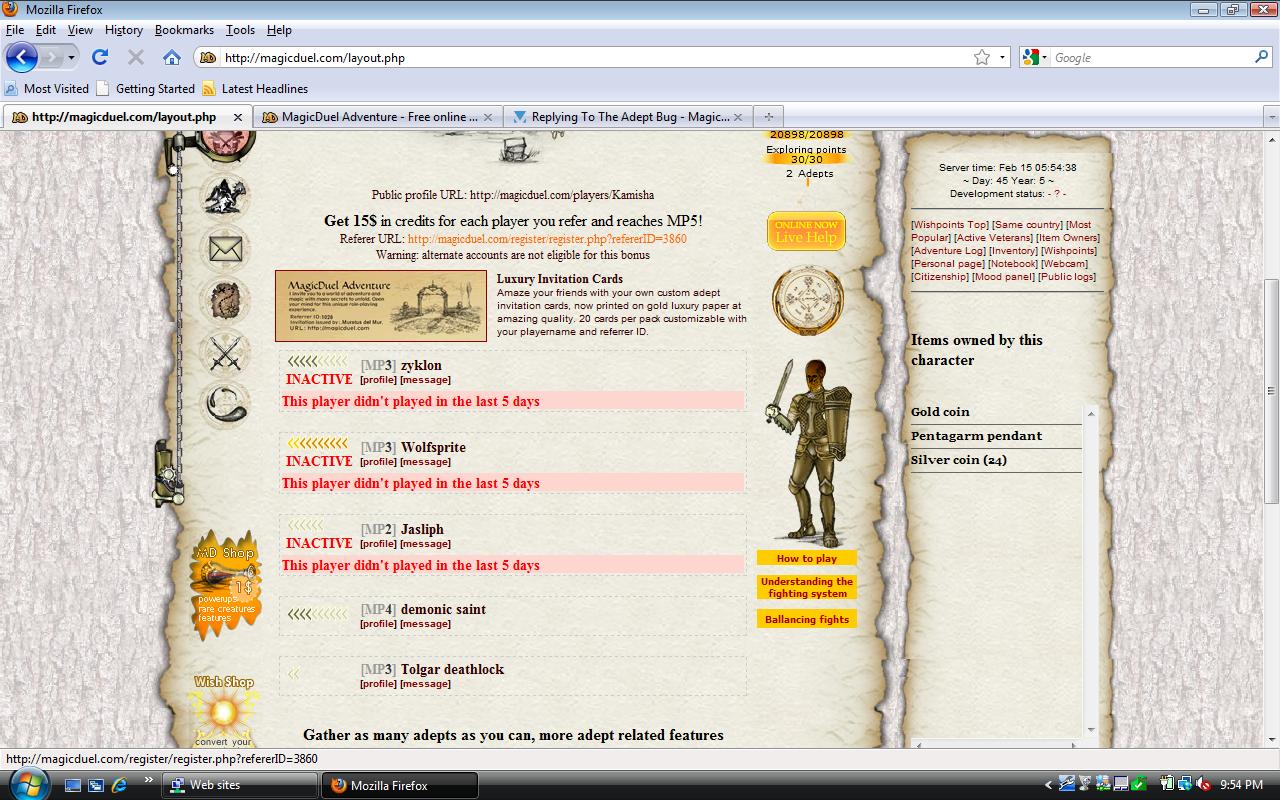
Task: Open the back history dropdown arrow
Action: point(71,57)
